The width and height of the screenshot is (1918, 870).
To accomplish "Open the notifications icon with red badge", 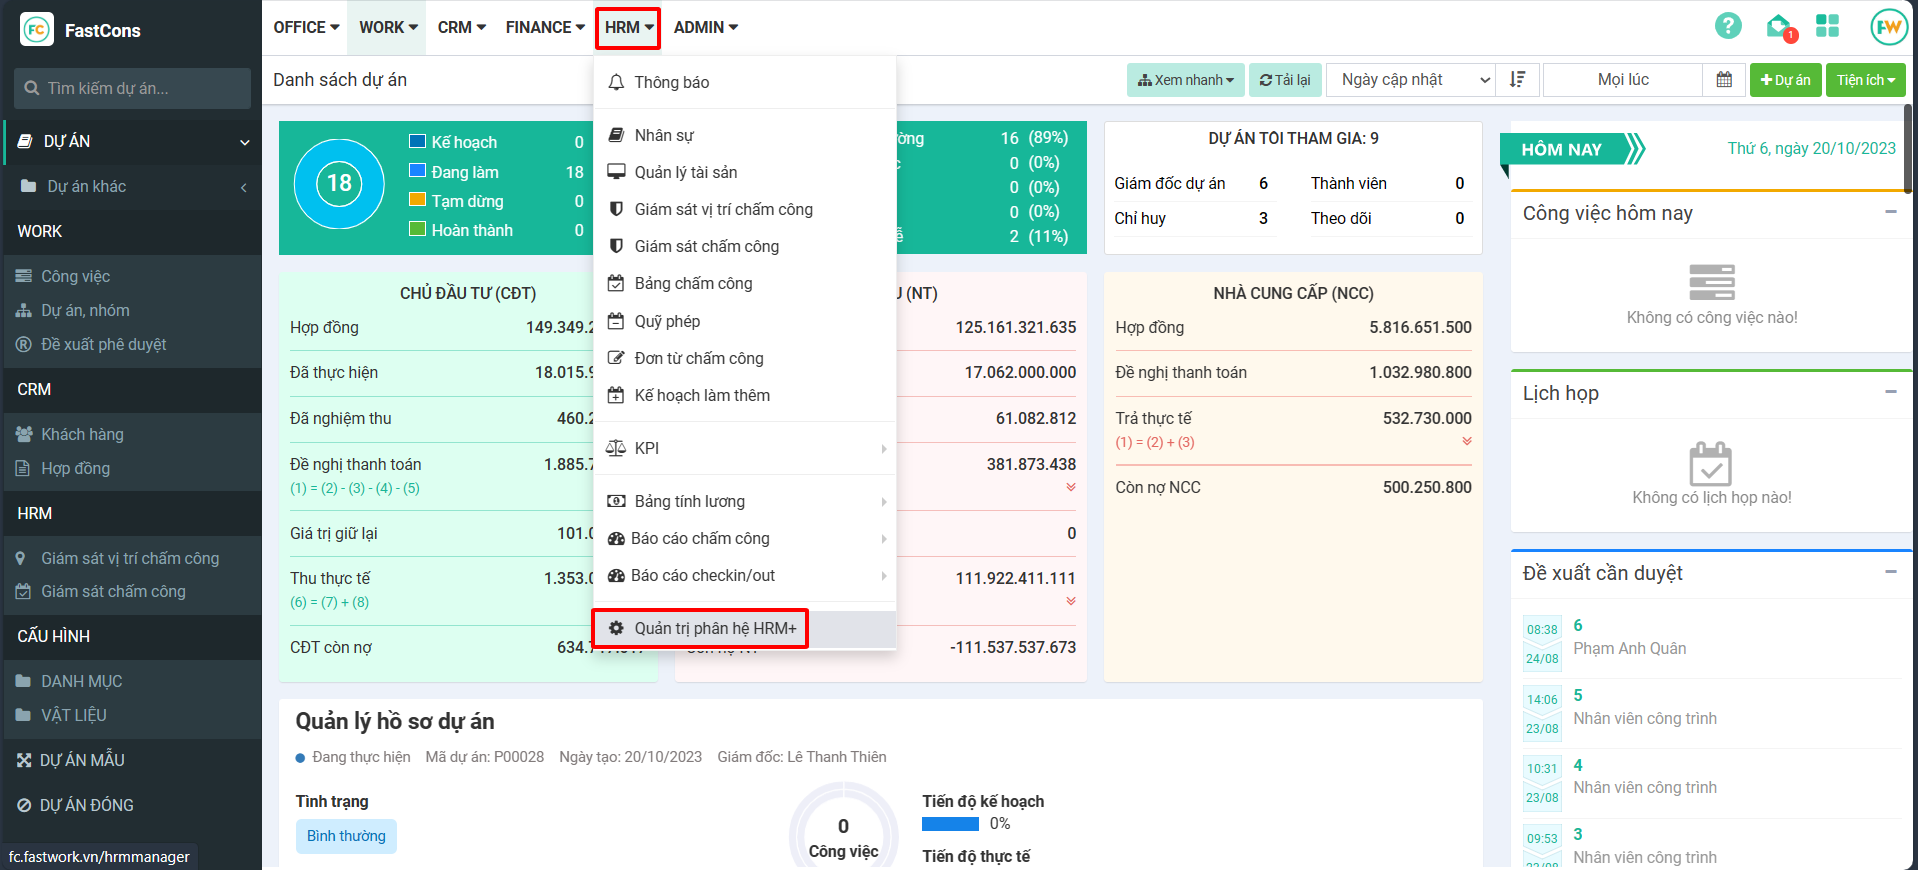I will [1779, 27].
